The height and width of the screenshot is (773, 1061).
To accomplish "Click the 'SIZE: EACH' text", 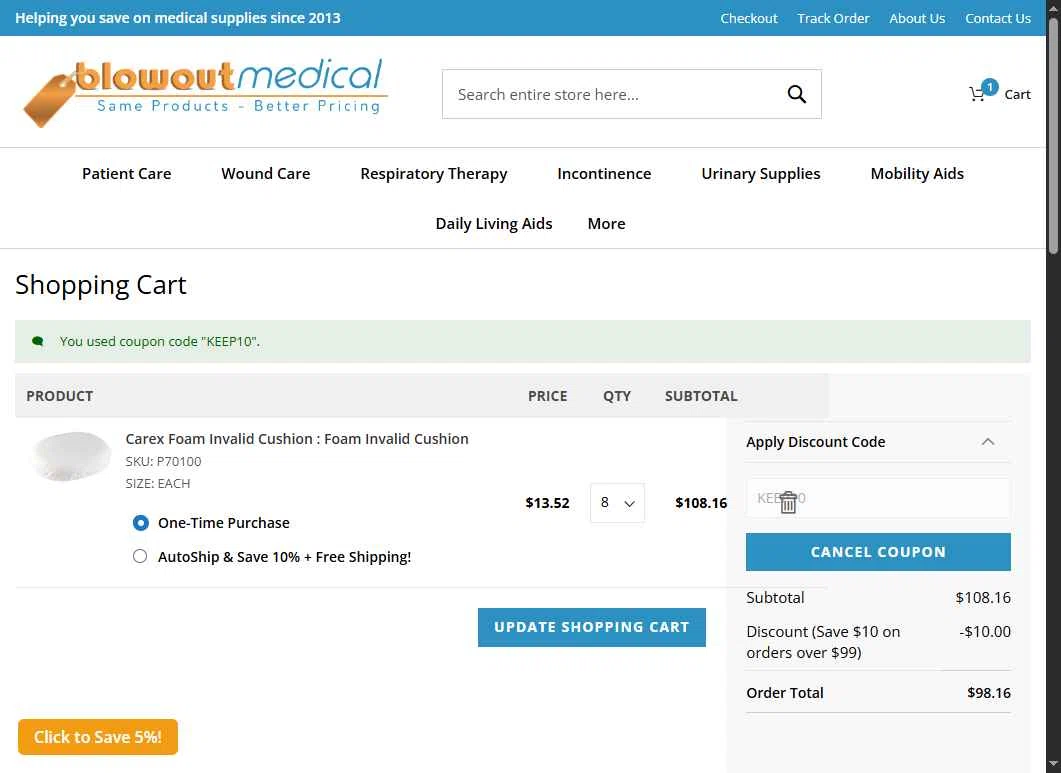I will [158, 483].
